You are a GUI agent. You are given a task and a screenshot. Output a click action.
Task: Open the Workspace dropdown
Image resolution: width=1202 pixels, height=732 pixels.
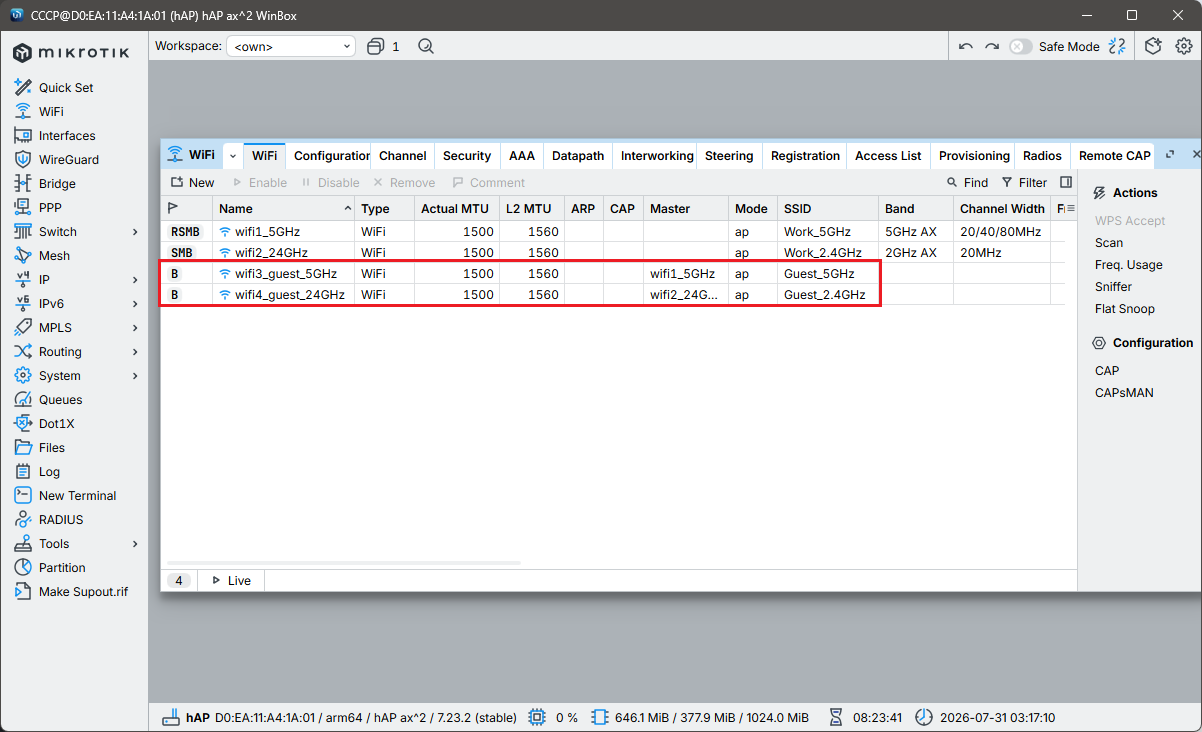pyautogui.click(x=291, y=46)
